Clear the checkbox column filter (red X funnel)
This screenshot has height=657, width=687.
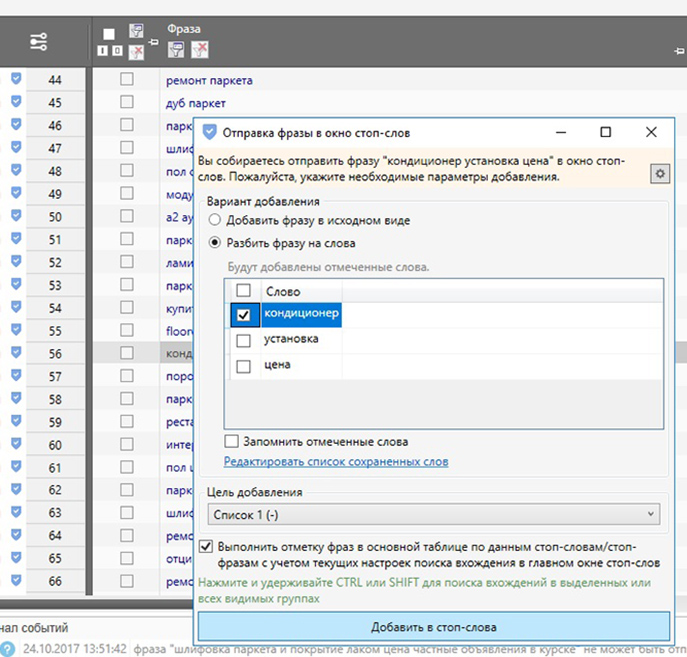136,53
